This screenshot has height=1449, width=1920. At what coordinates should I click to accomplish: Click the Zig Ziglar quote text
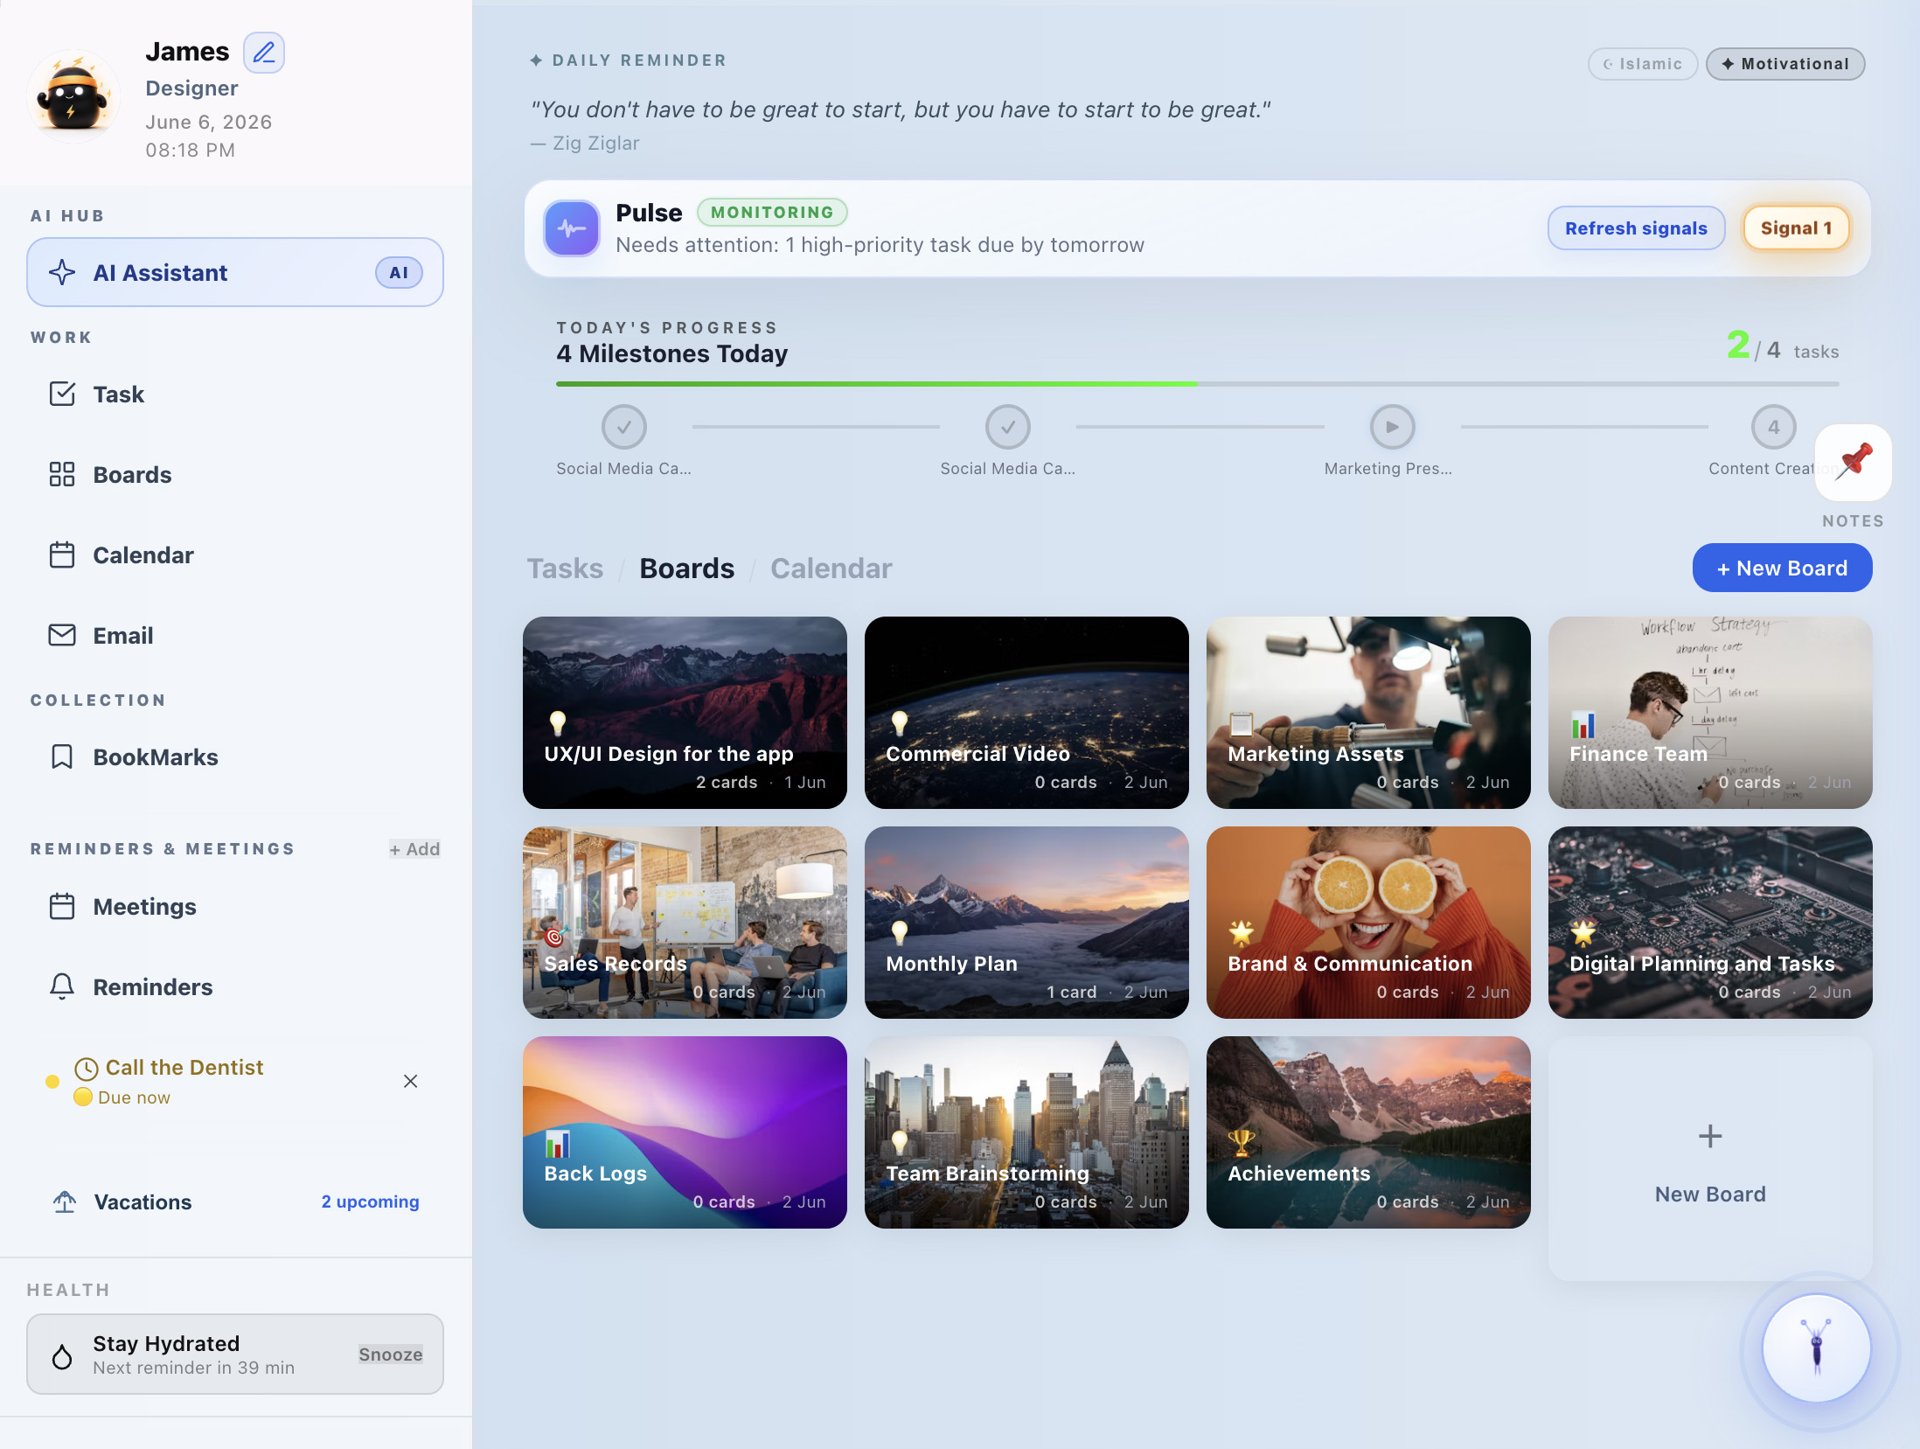900,110
